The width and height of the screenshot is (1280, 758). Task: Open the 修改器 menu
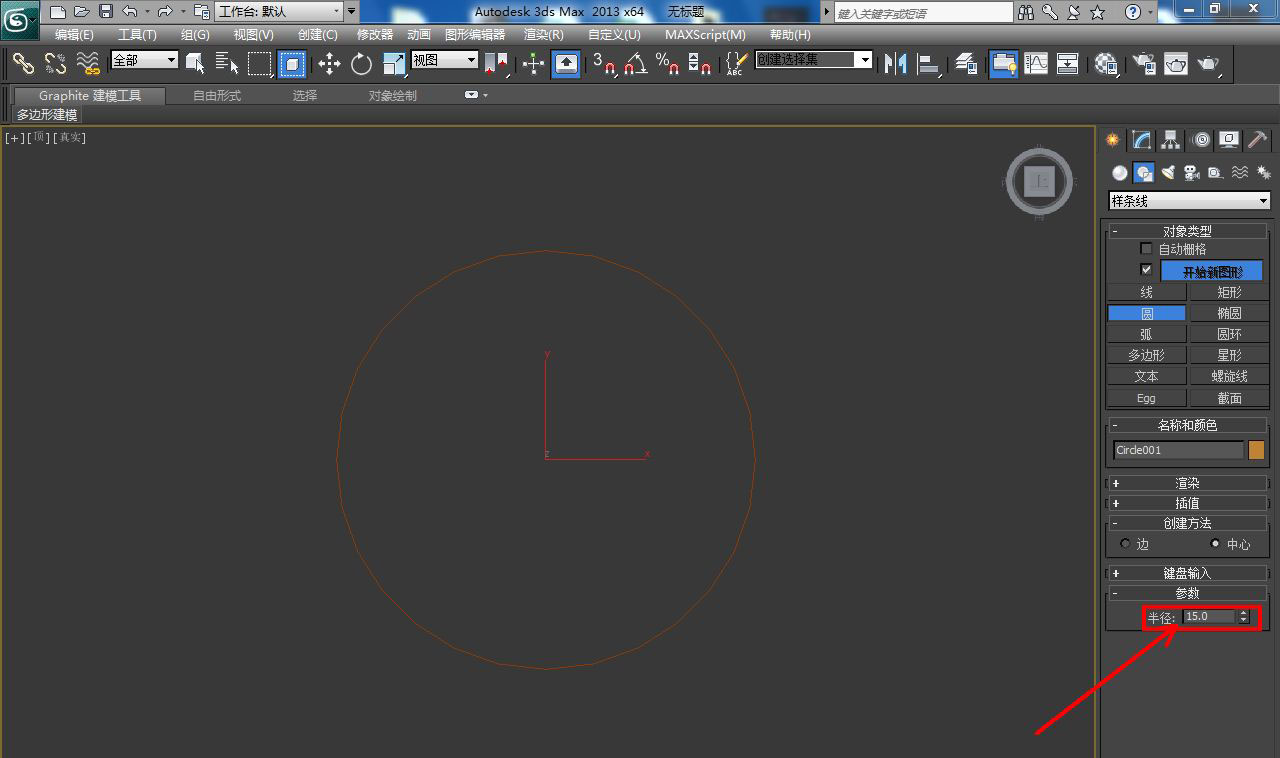pos(375,35)
